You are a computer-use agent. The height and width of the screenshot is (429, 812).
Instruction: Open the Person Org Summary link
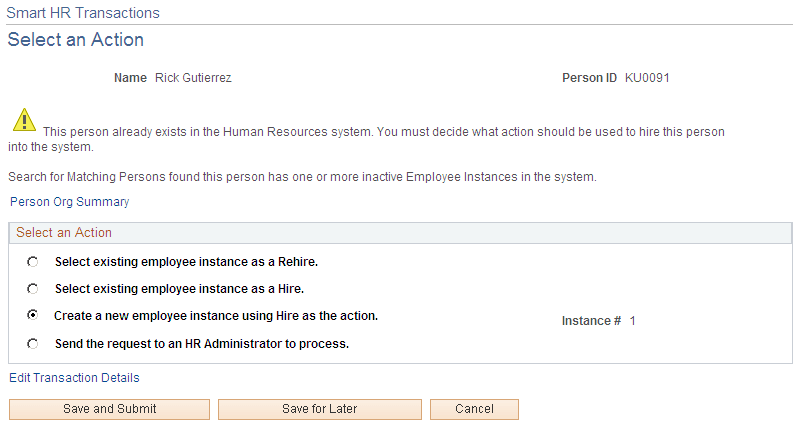[69, 202]
